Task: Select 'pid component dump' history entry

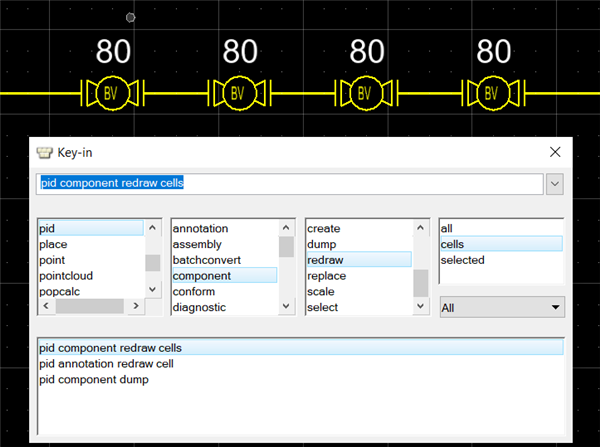Action: pyautogui.click(x=94, y=379)
